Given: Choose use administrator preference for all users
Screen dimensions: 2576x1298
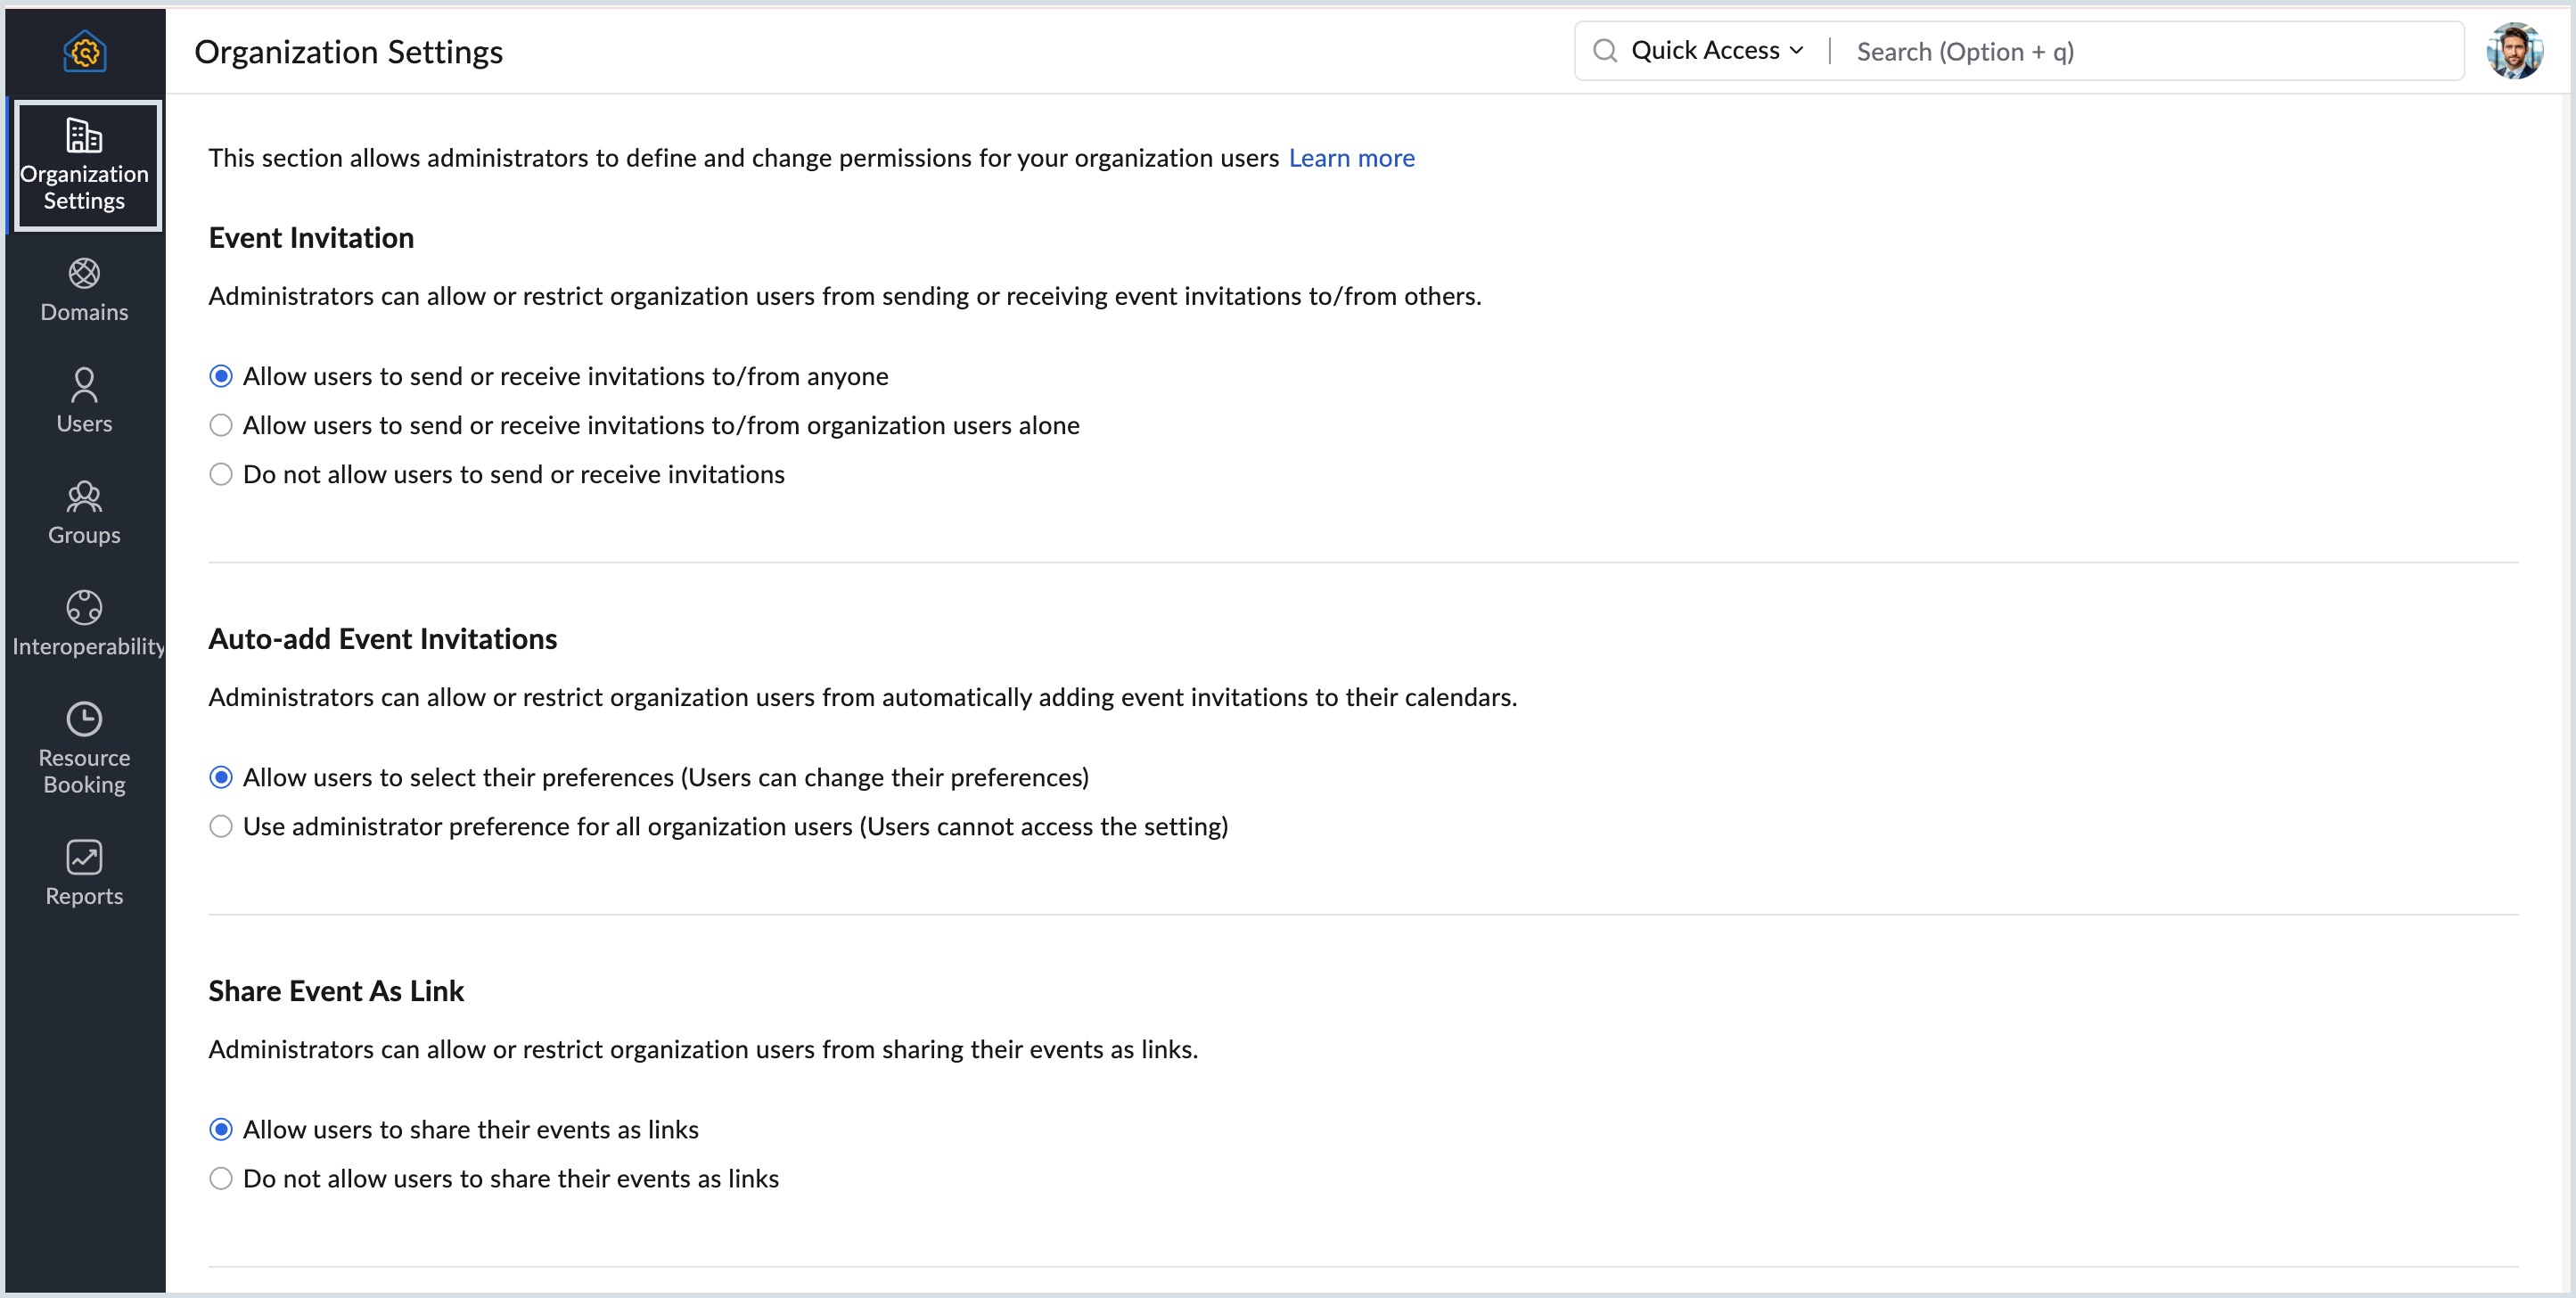Looking at the screenshot, I should click(x=221, y=826).
